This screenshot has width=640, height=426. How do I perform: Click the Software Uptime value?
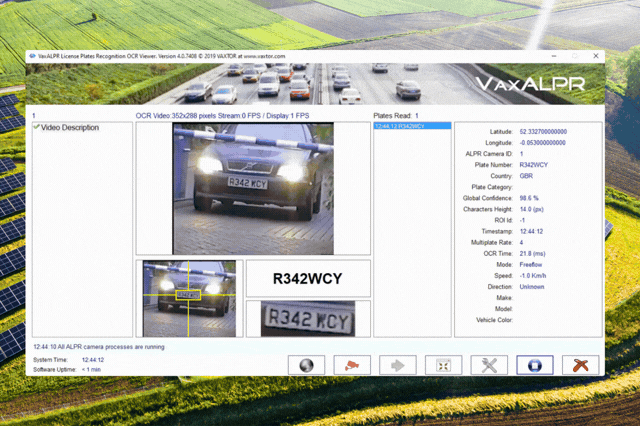91,369
